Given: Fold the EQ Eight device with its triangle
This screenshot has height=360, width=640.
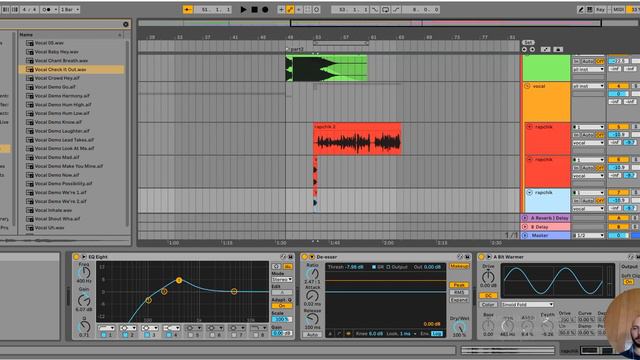Looking at the screenshot, I should 84,257.
